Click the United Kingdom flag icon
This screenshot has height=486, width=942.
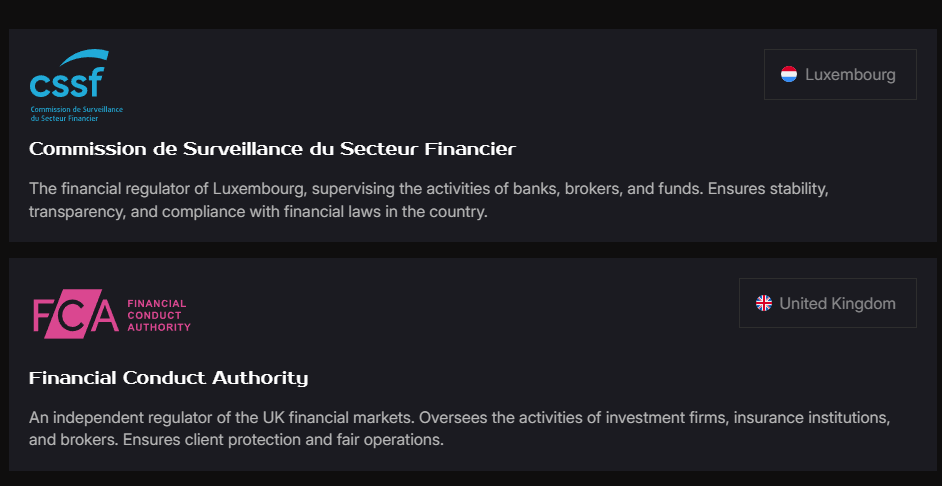click(764, 303)
